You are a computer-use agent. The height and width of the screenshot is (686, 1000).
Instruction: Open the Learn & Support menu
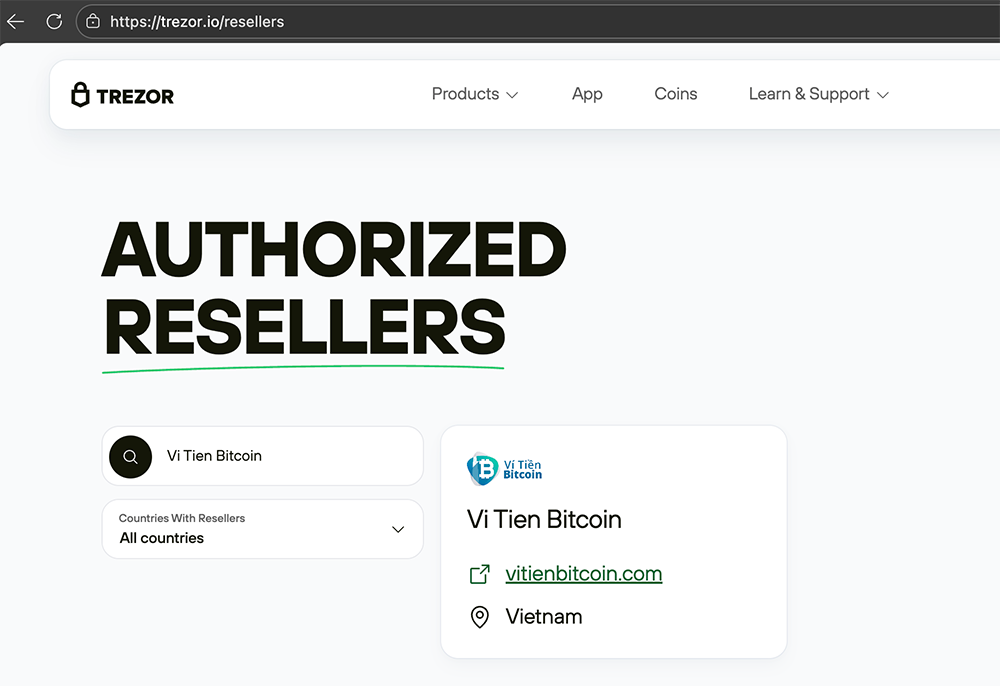pos(808,94)
